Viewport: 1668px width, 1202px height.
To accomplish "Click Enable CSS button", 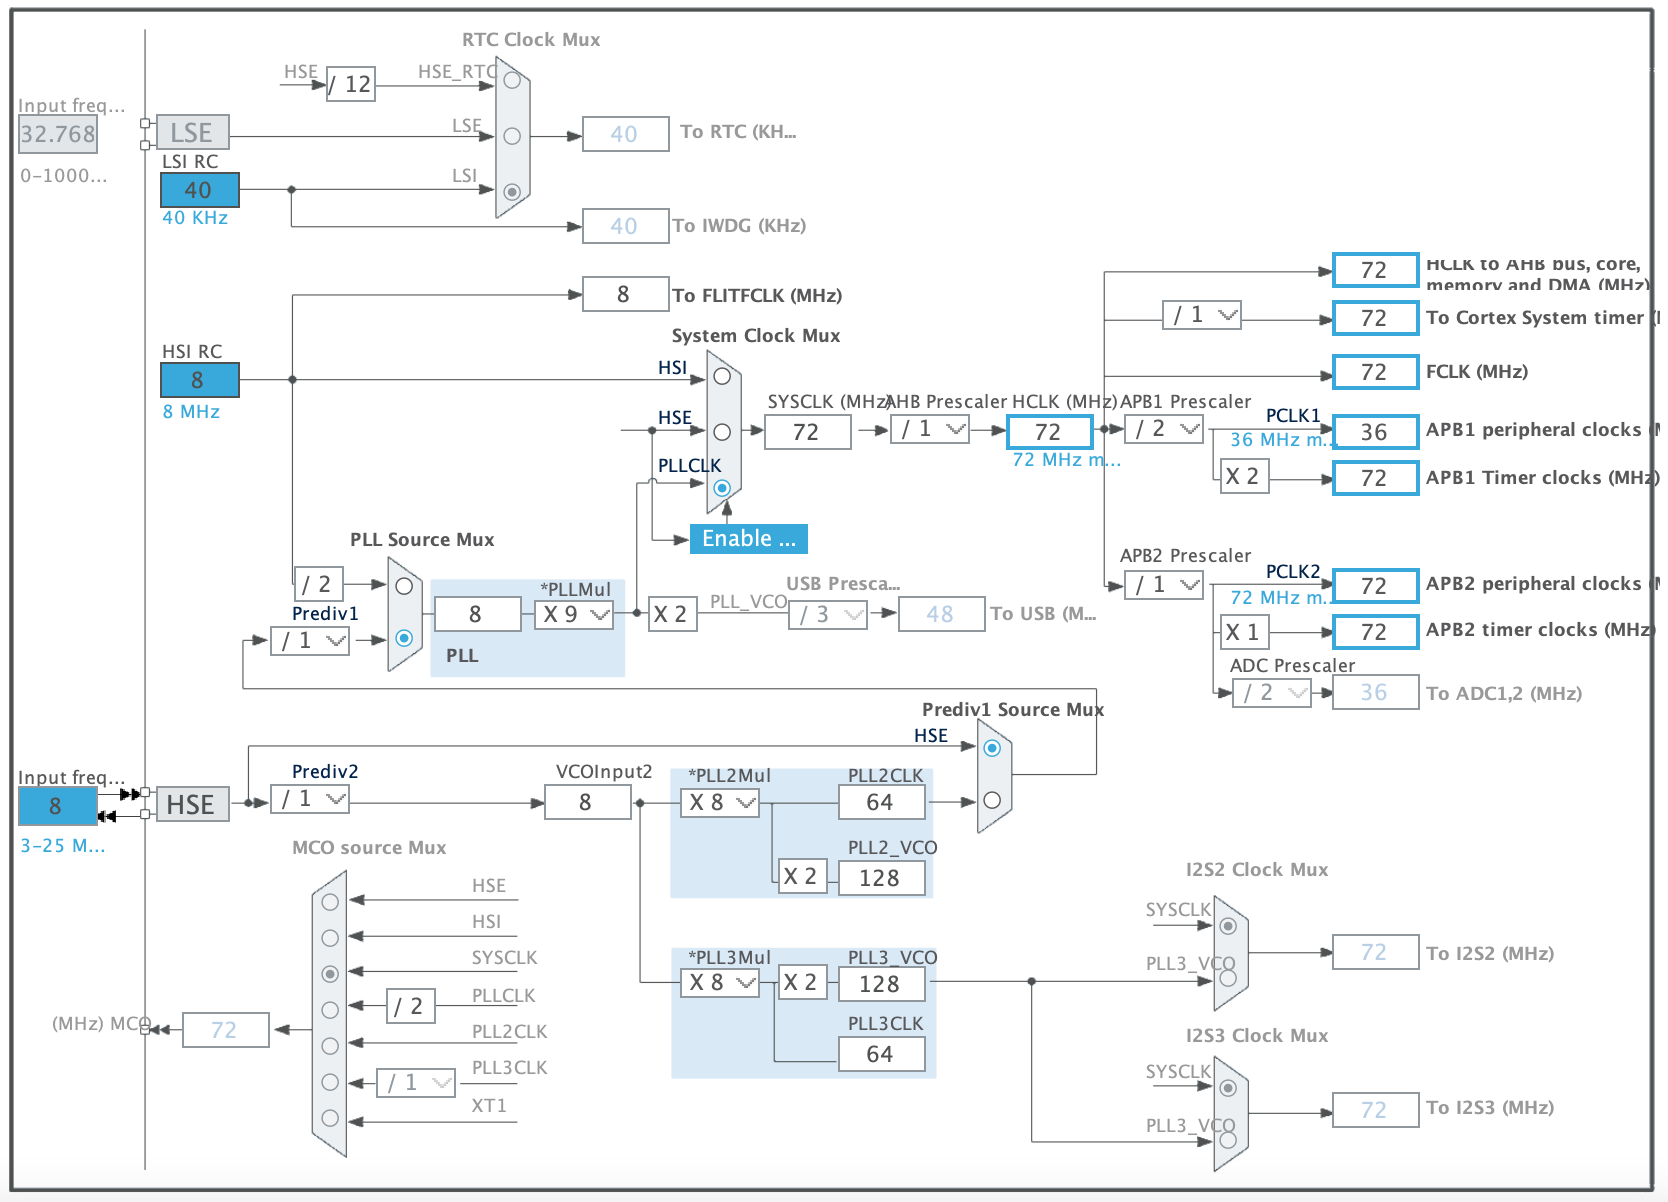I will [x=749, y=539].
